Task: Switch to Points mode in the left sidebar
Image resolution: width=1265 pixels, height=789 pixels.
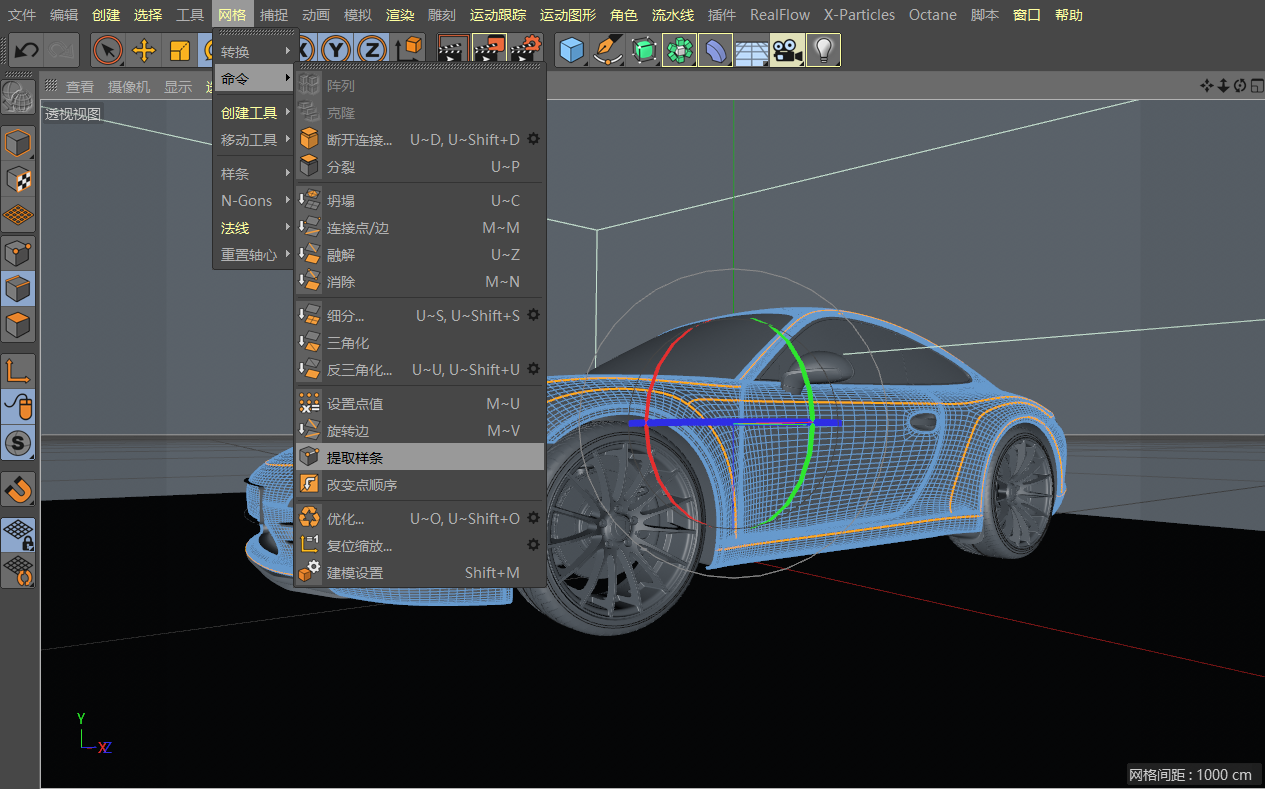Action: point(18,251)
